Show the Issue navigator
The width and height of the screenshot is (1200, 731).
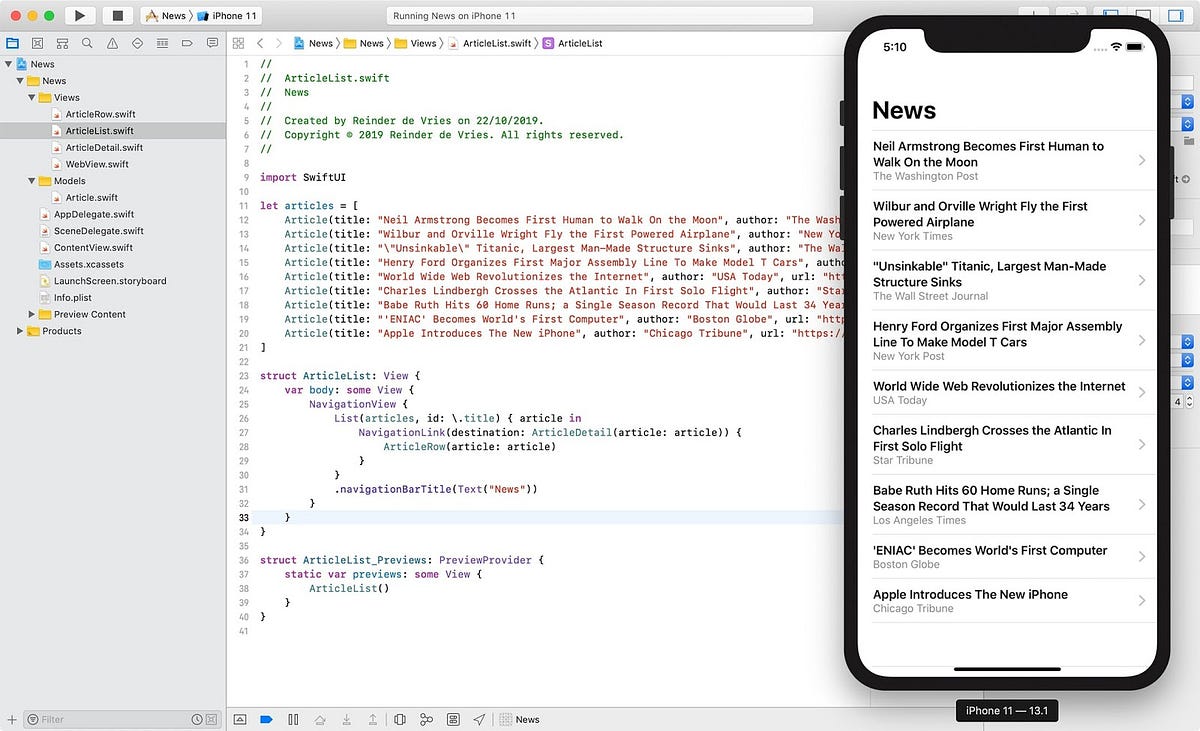(x=113, y=43)
